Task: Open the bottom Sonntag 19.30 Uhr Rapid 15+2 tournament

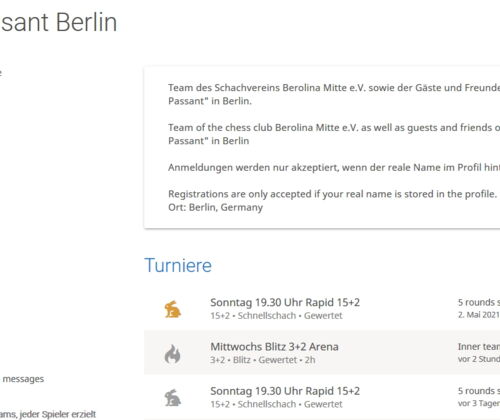Action: click(285, 391)
